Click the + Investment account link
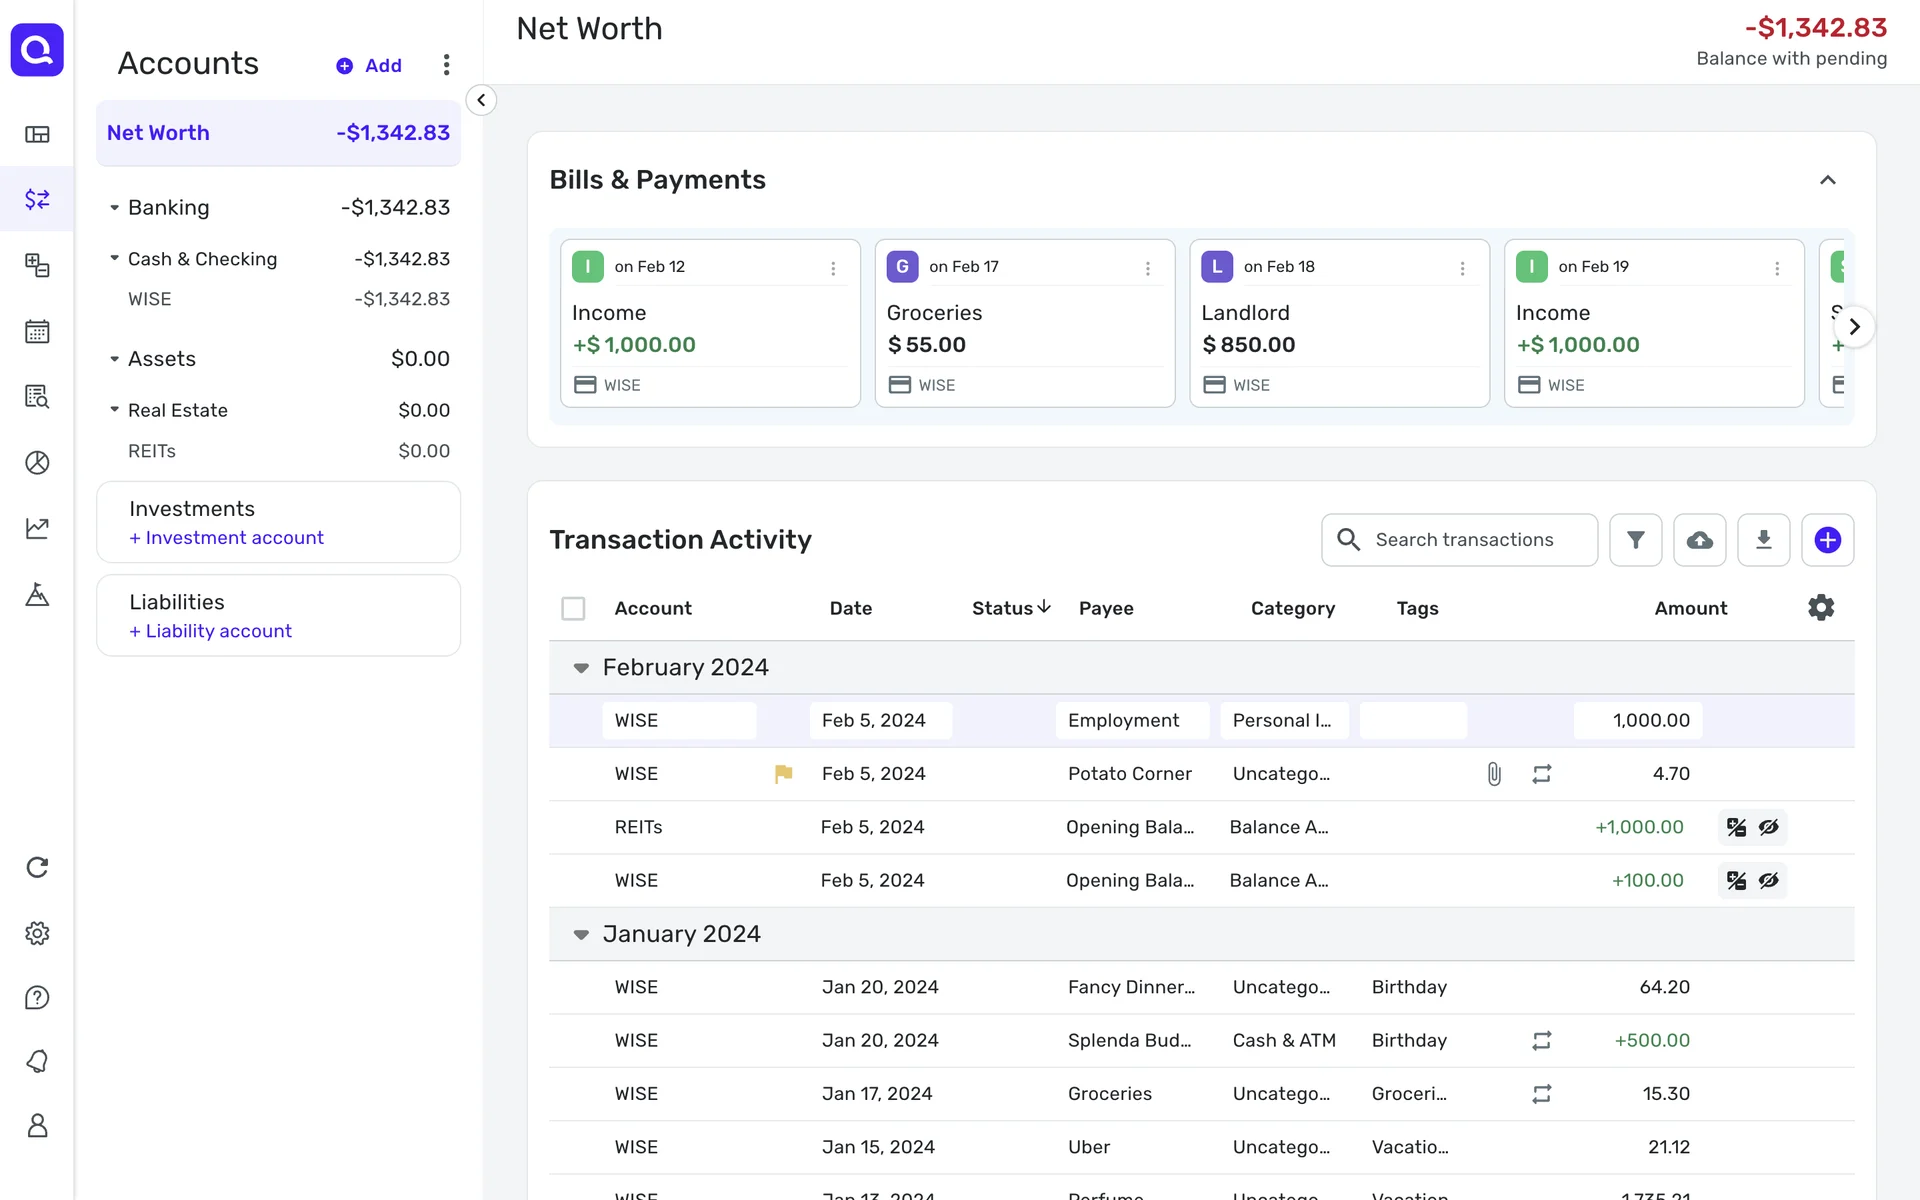 (x=226, y=538)
